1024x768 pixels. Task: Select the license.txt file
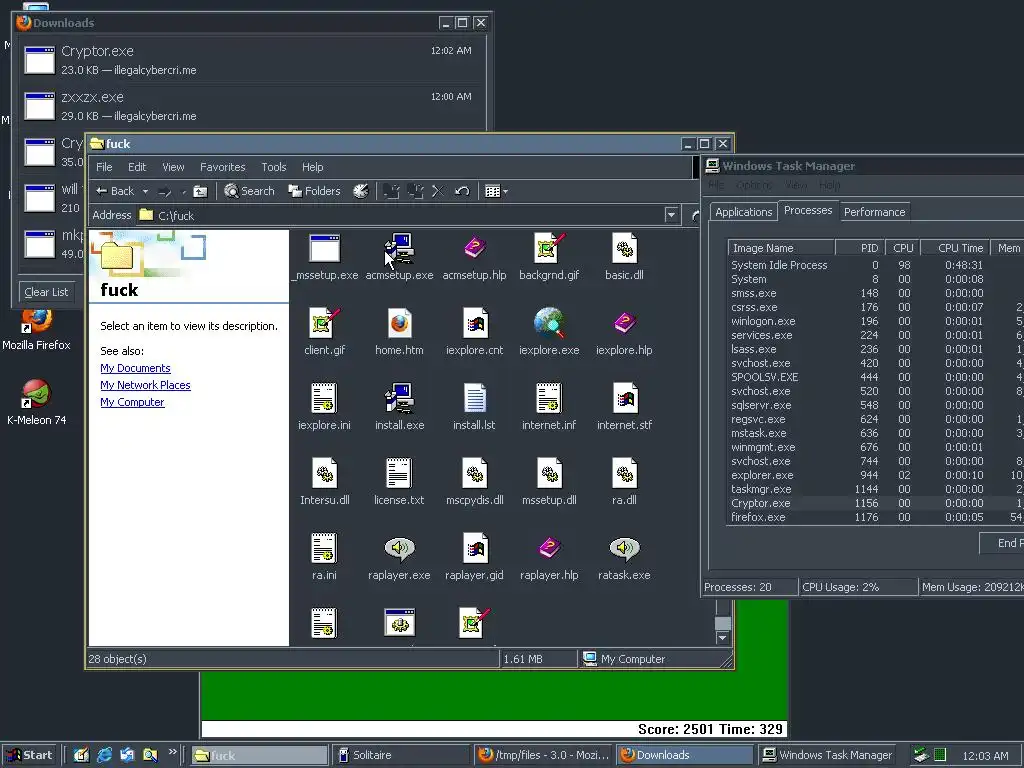click(399, 483)
